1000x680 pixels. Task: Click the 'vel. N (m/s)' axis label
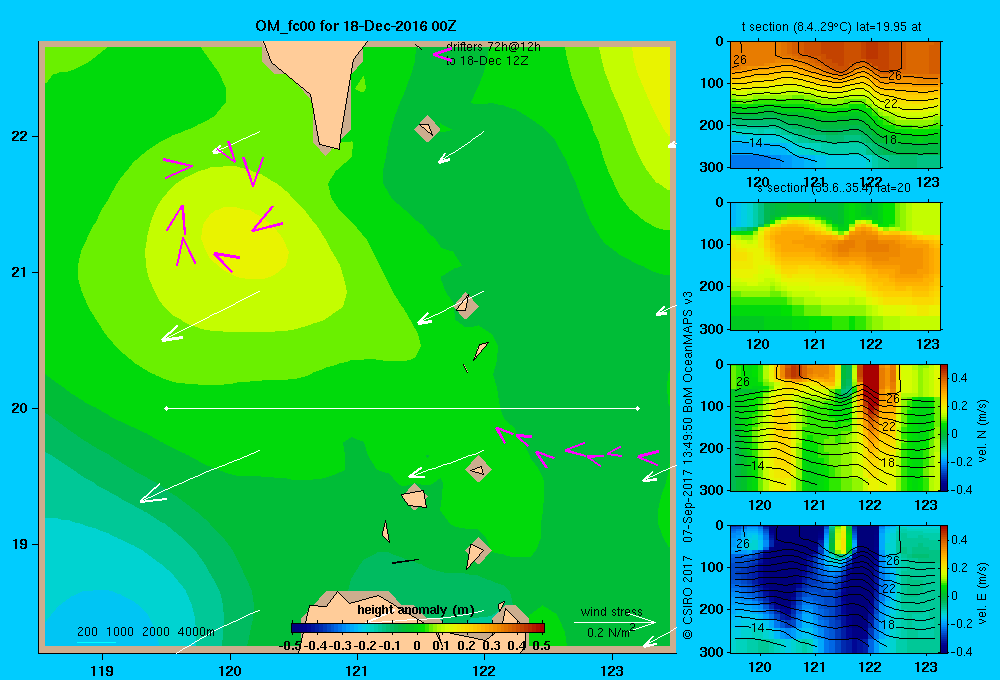point(983,431)
